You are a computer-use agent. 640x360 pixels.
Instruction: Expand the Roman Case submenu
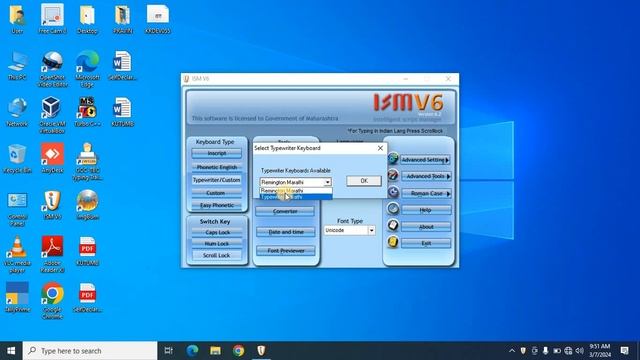[426, 193]
